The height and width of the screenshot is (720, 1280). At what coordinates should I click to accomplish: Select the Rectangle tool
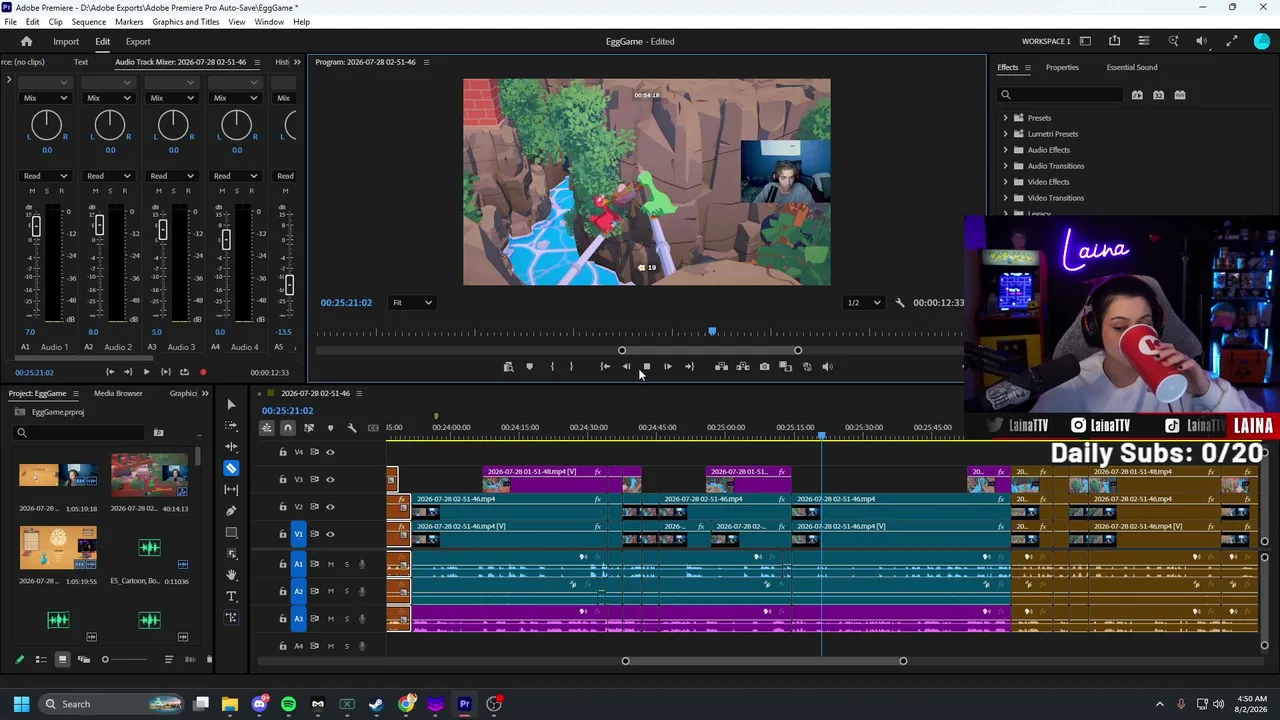point(231,532)
